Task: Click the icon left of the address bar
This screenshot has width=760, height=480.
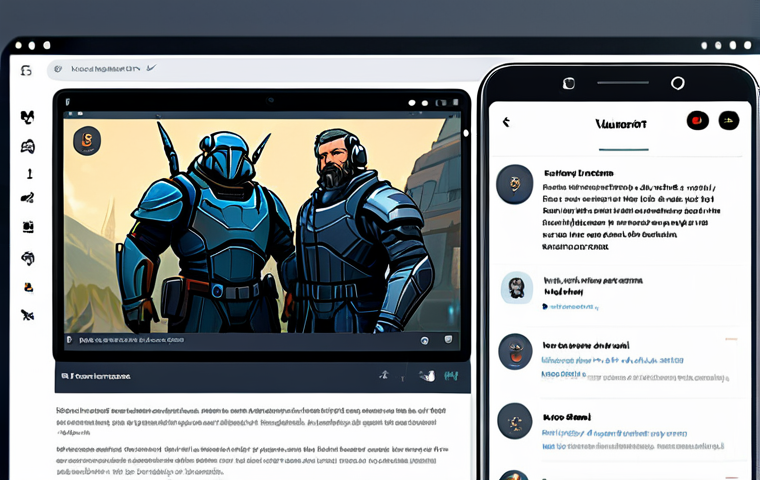Action: pyautogui.click(x=26, y=70)
